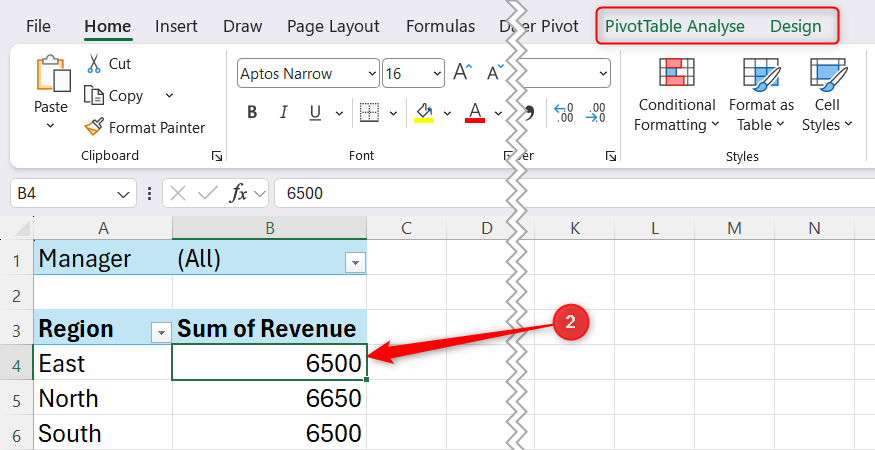Open font colour dropdown arrow
Screen dimensions: 875x450
(x=498, y=113)
